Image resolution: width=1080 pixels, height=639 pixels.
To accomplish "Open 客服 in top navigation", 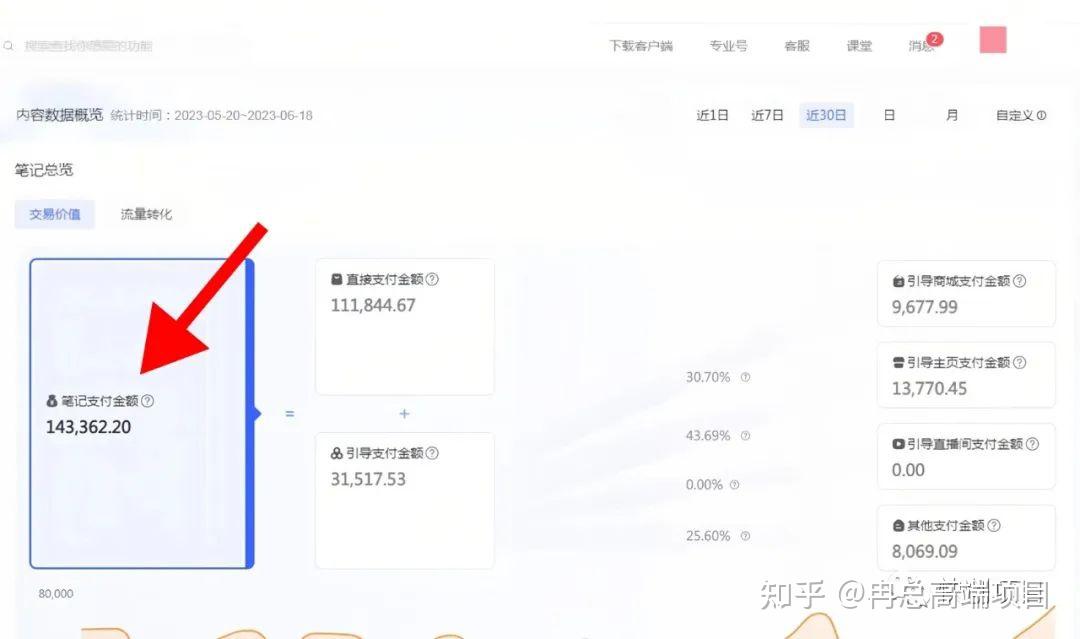I will tap(797, 46).
